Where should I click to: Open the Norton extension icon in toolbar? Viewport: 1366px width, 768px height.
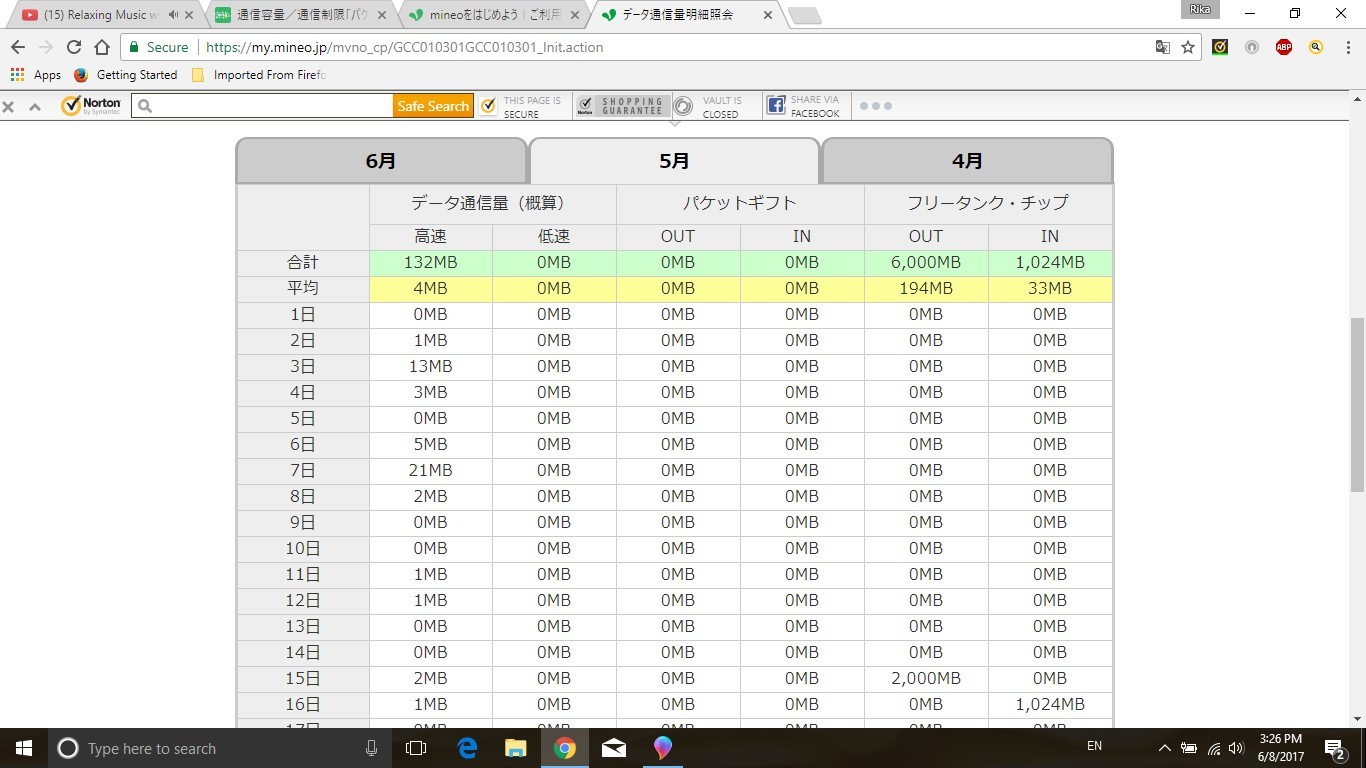pyautogui.click(x=1220, y=47)
